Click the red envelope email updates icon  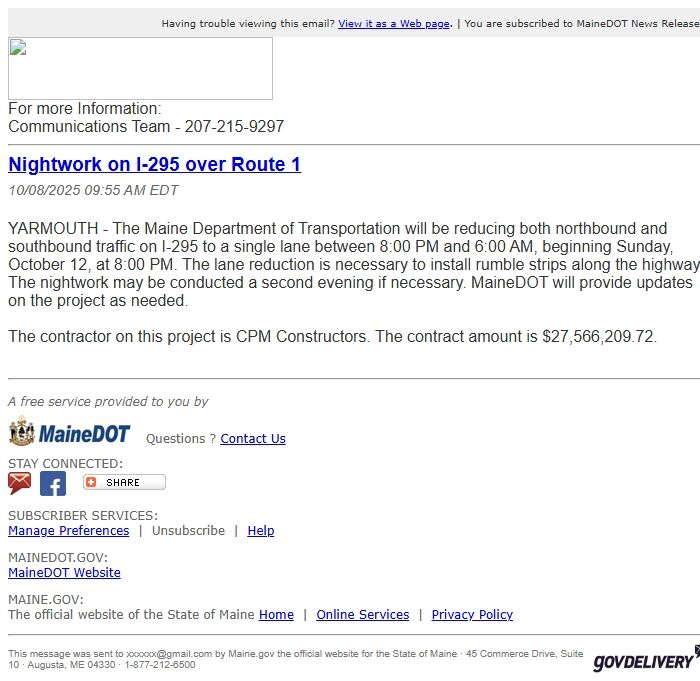[x=20, y=484]
